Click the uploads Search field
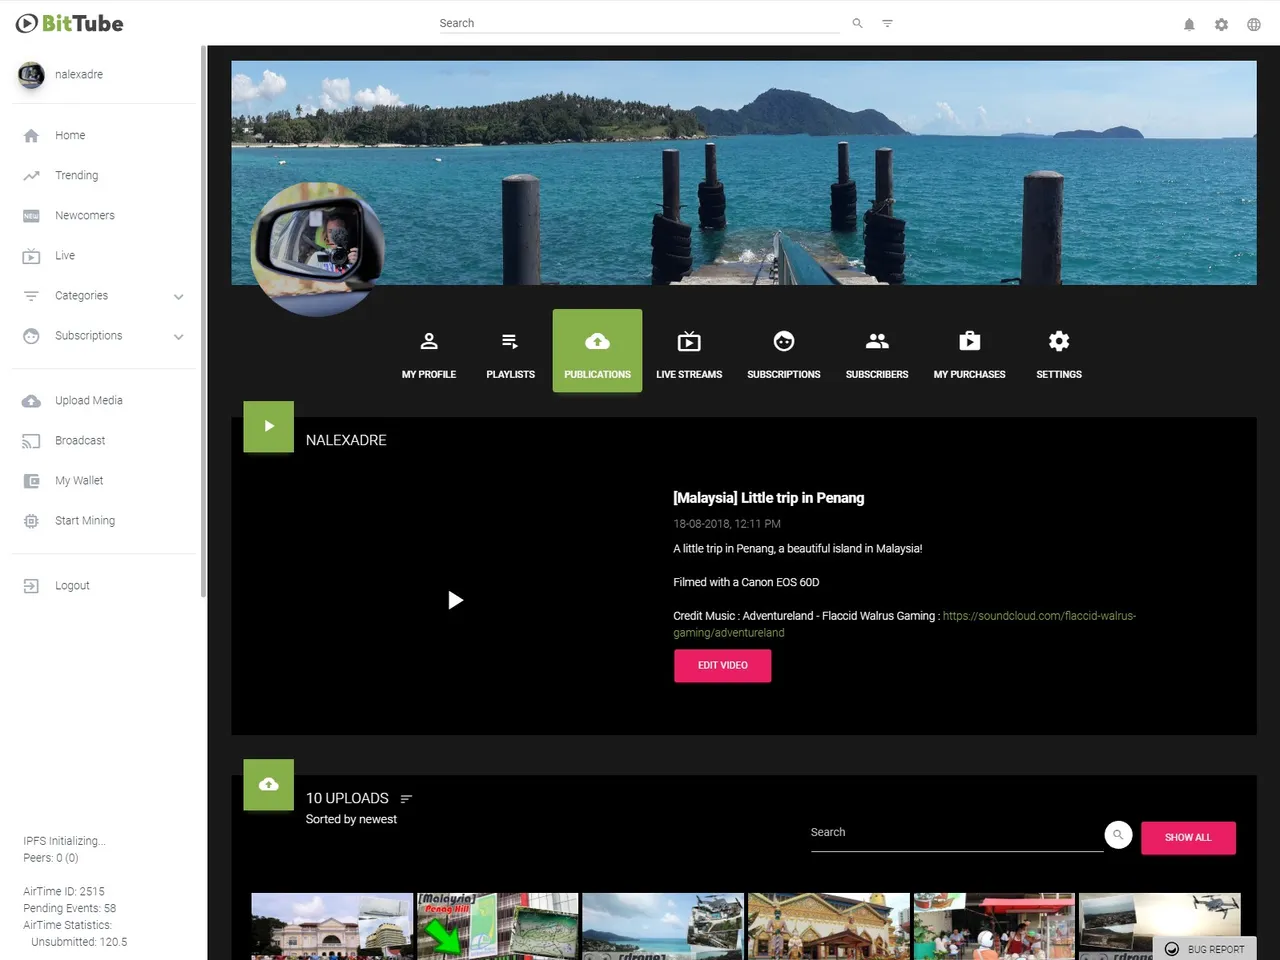Viewport: 1280px width, 960px height. coord(956,833)
